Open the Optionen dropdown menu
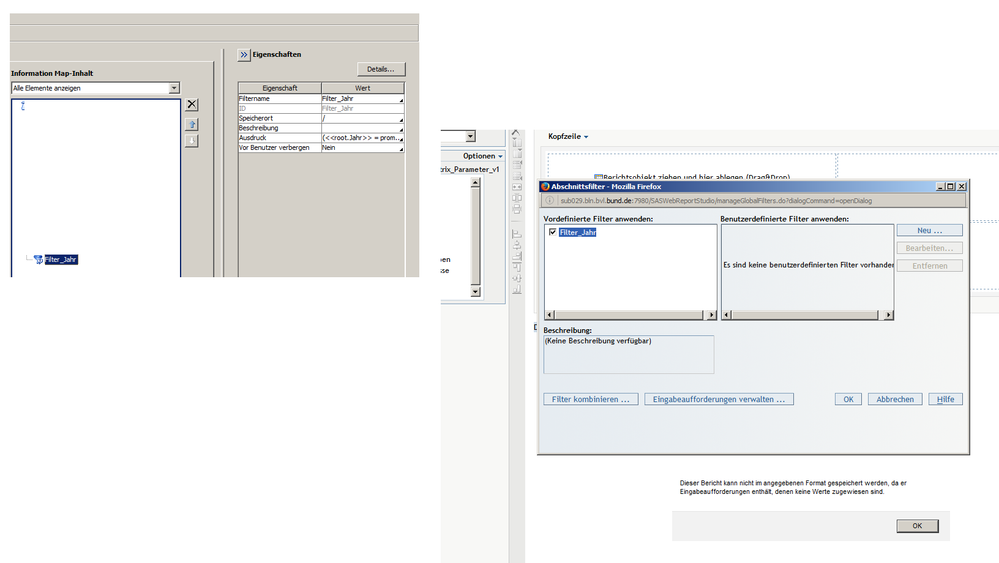Image resolution: width=999 pixels, height=563 pixels. [483, 156]
